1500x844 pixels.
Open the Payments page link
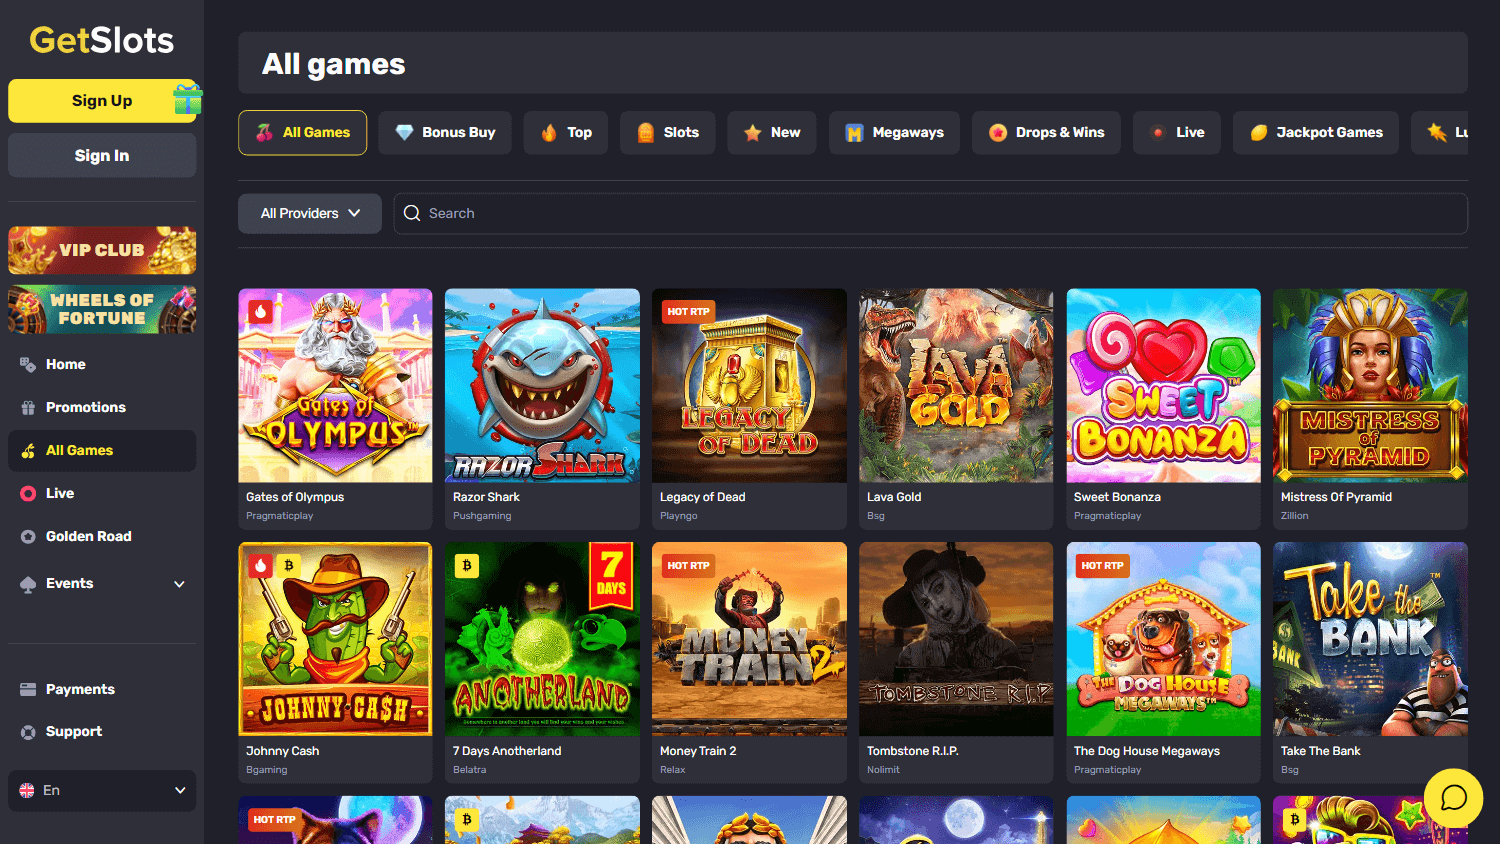point(102,690)
